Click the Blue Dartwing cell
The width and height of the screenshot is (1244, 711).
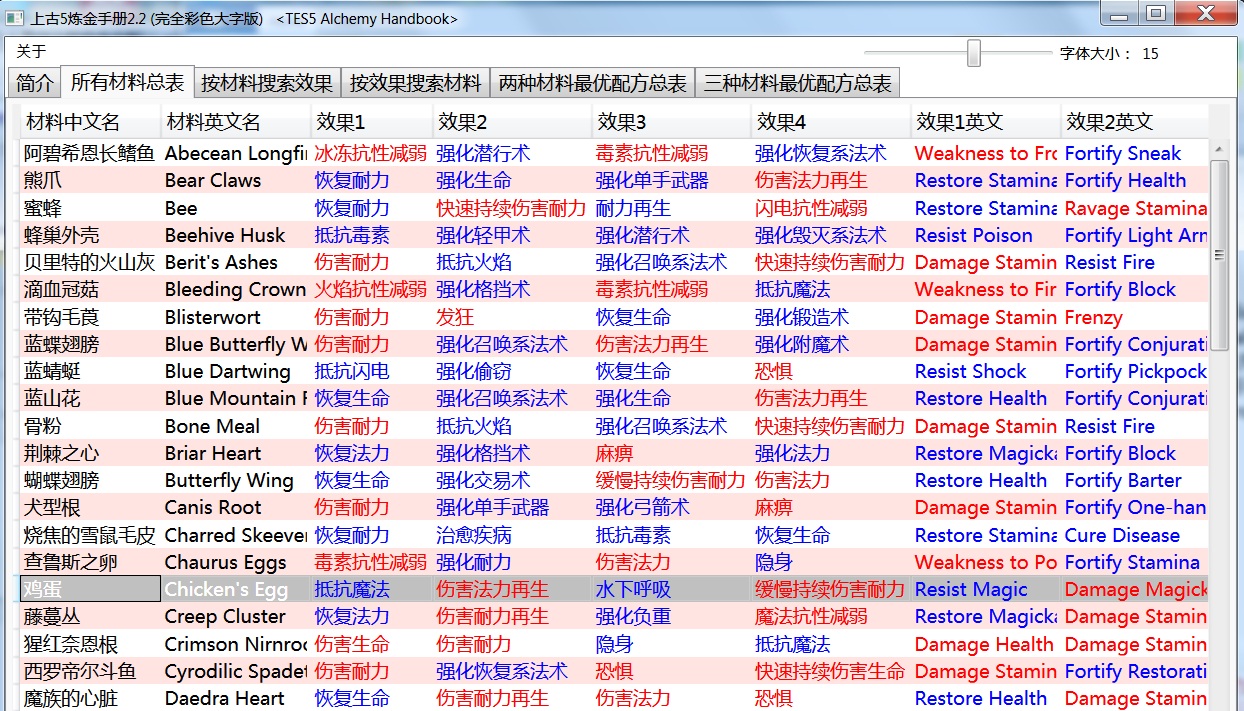click(x=236, y=371)
